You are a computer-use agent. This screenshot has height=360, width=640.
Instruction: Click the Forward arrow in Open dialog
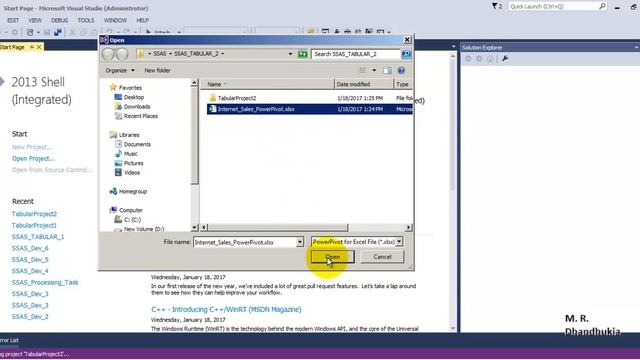tap(122, 54)
